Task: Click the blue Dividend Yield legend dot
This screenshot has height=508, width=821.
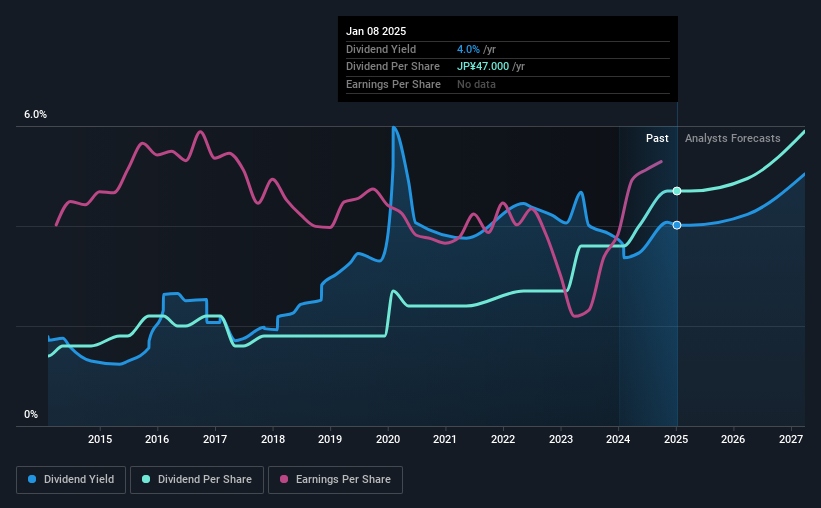Action: pyautogui.click(x=32, y=479)
